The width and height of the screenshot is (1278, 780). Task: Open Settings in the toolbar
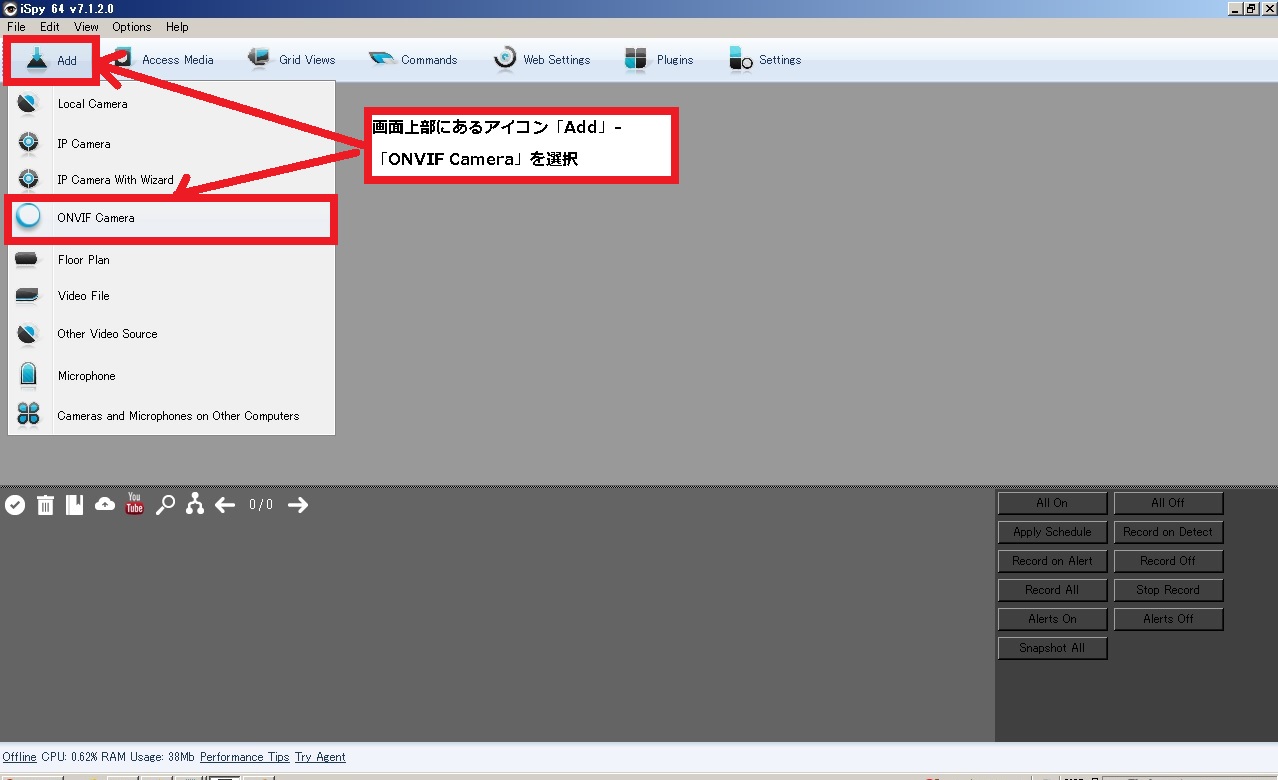click(765, 60)
